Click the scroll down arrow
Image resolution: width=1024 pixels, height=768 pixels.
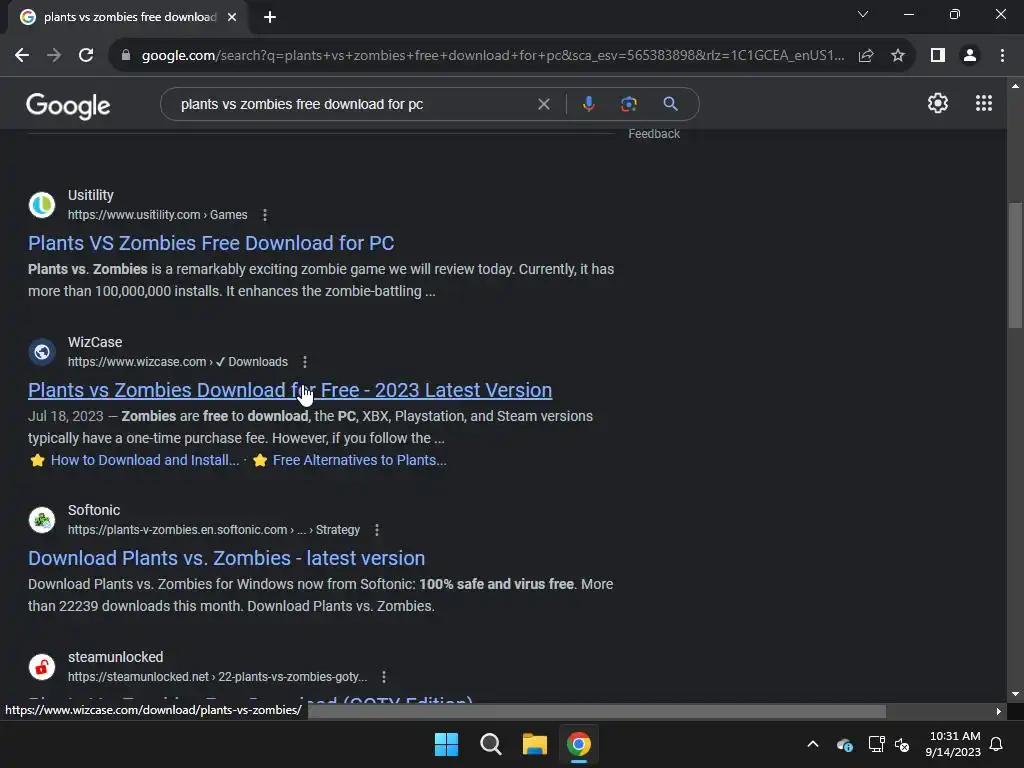[x=1015, y=694]
